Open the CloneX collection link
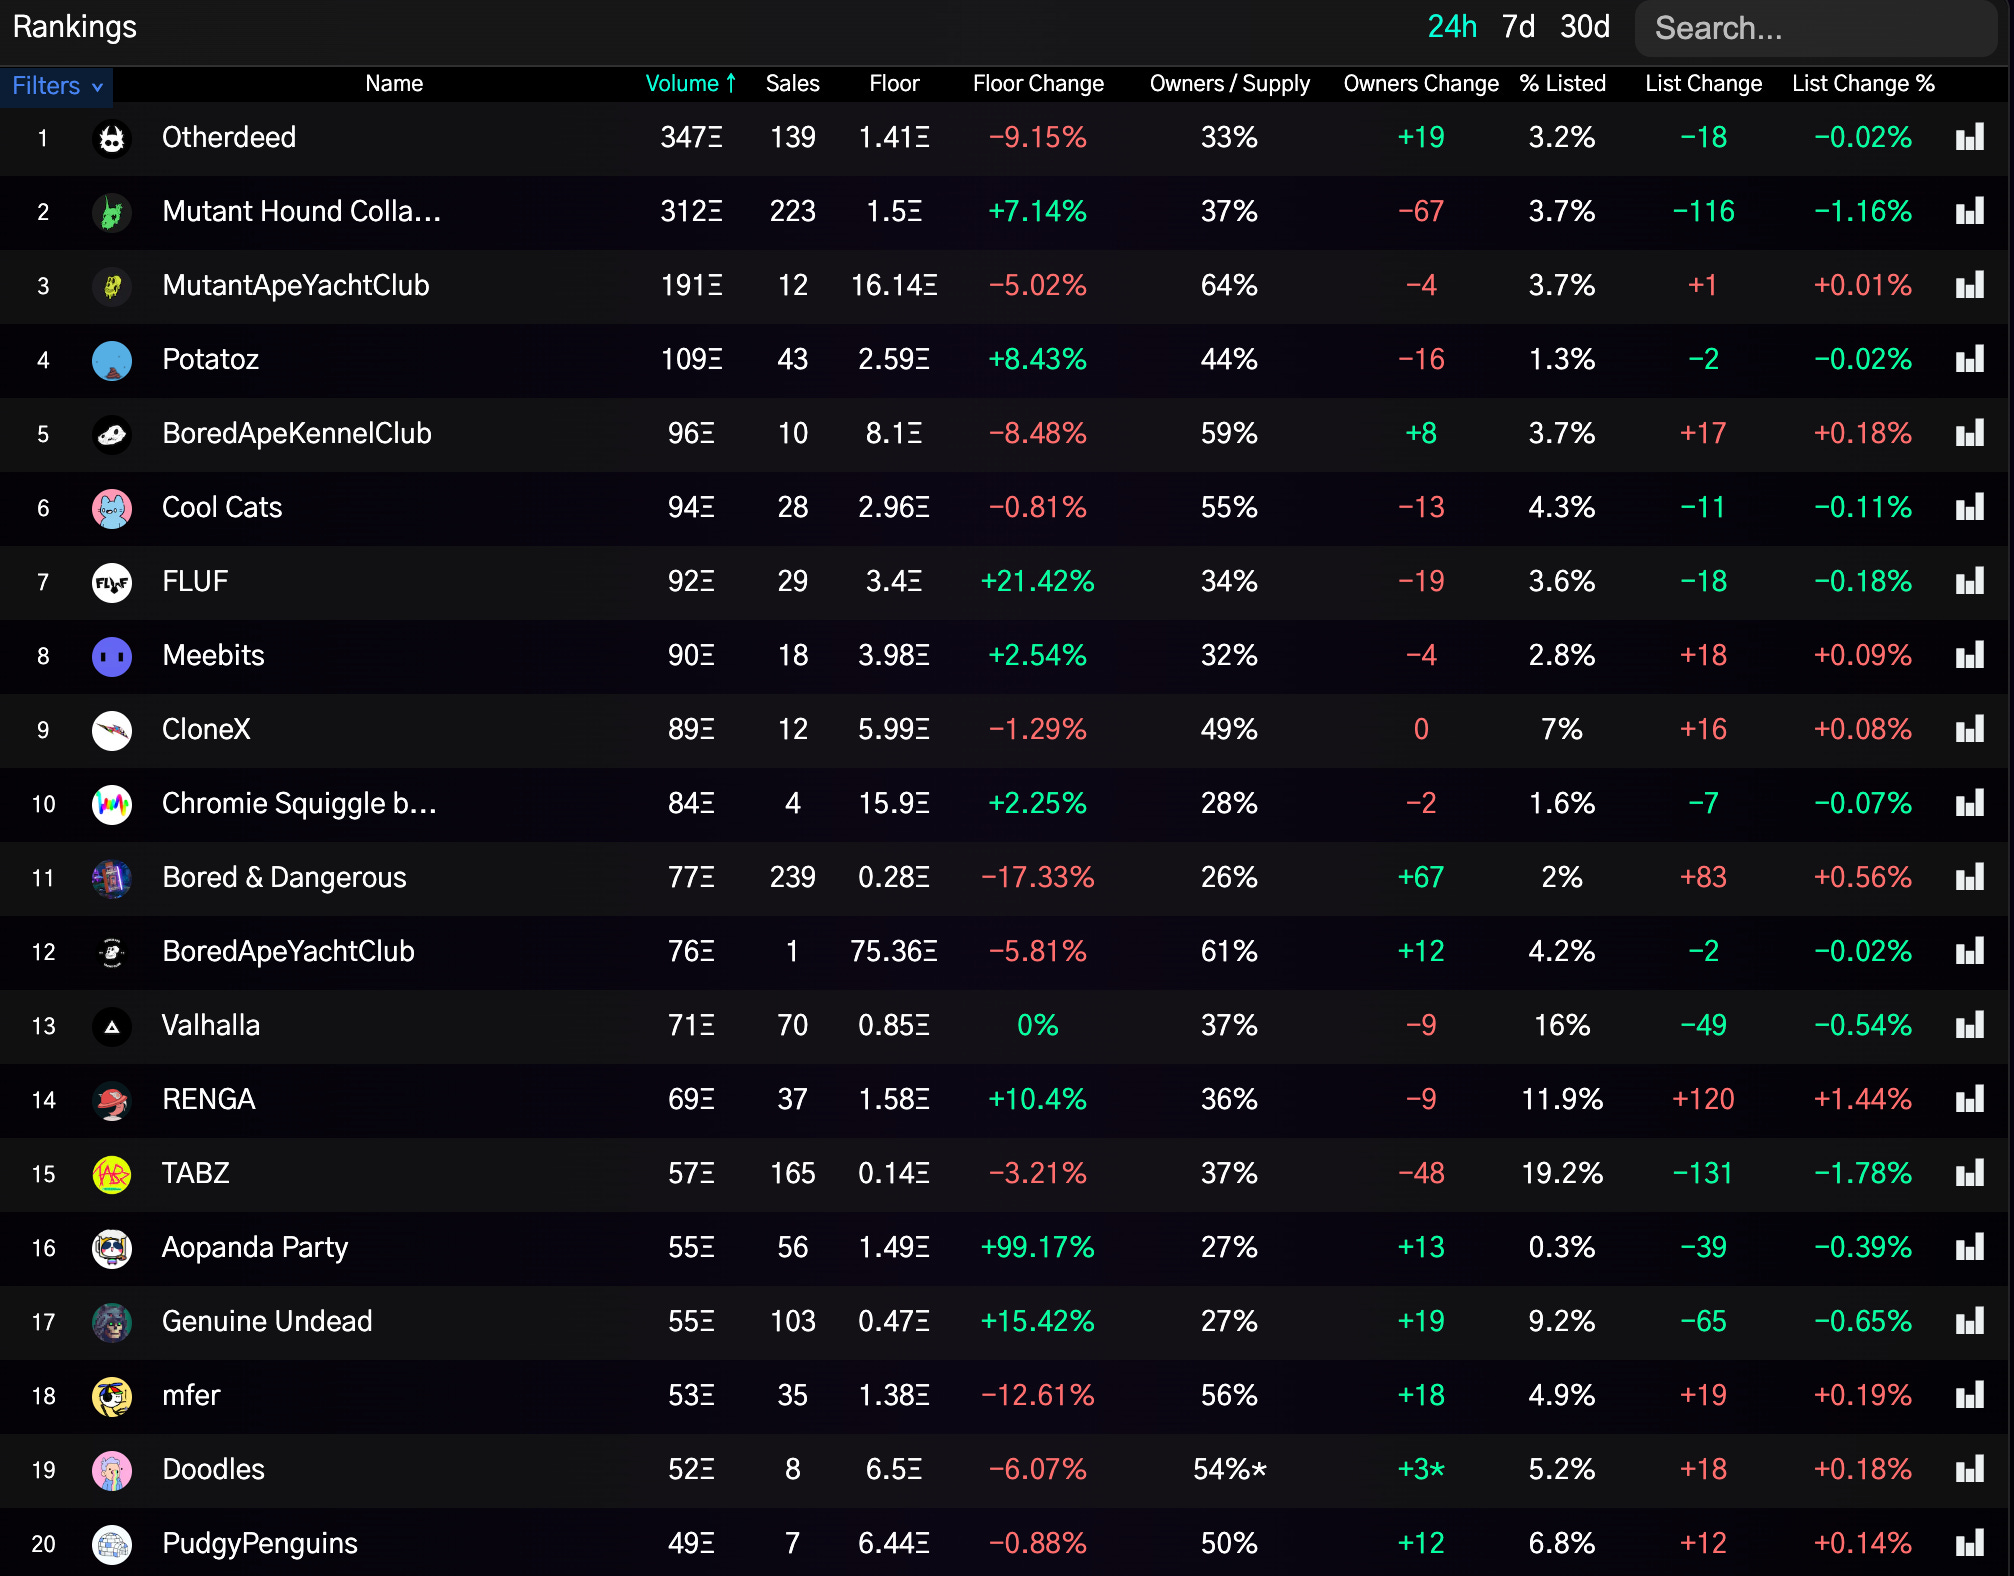Viewport: 2014px width, 1576px height. click(206, 730)
